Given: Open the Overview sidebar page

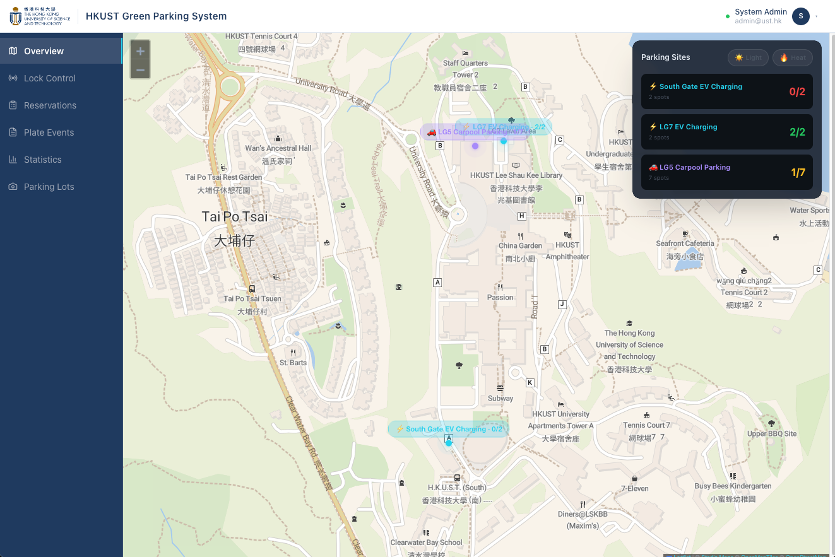Looking at the screenshot, I should pos(61,51).
